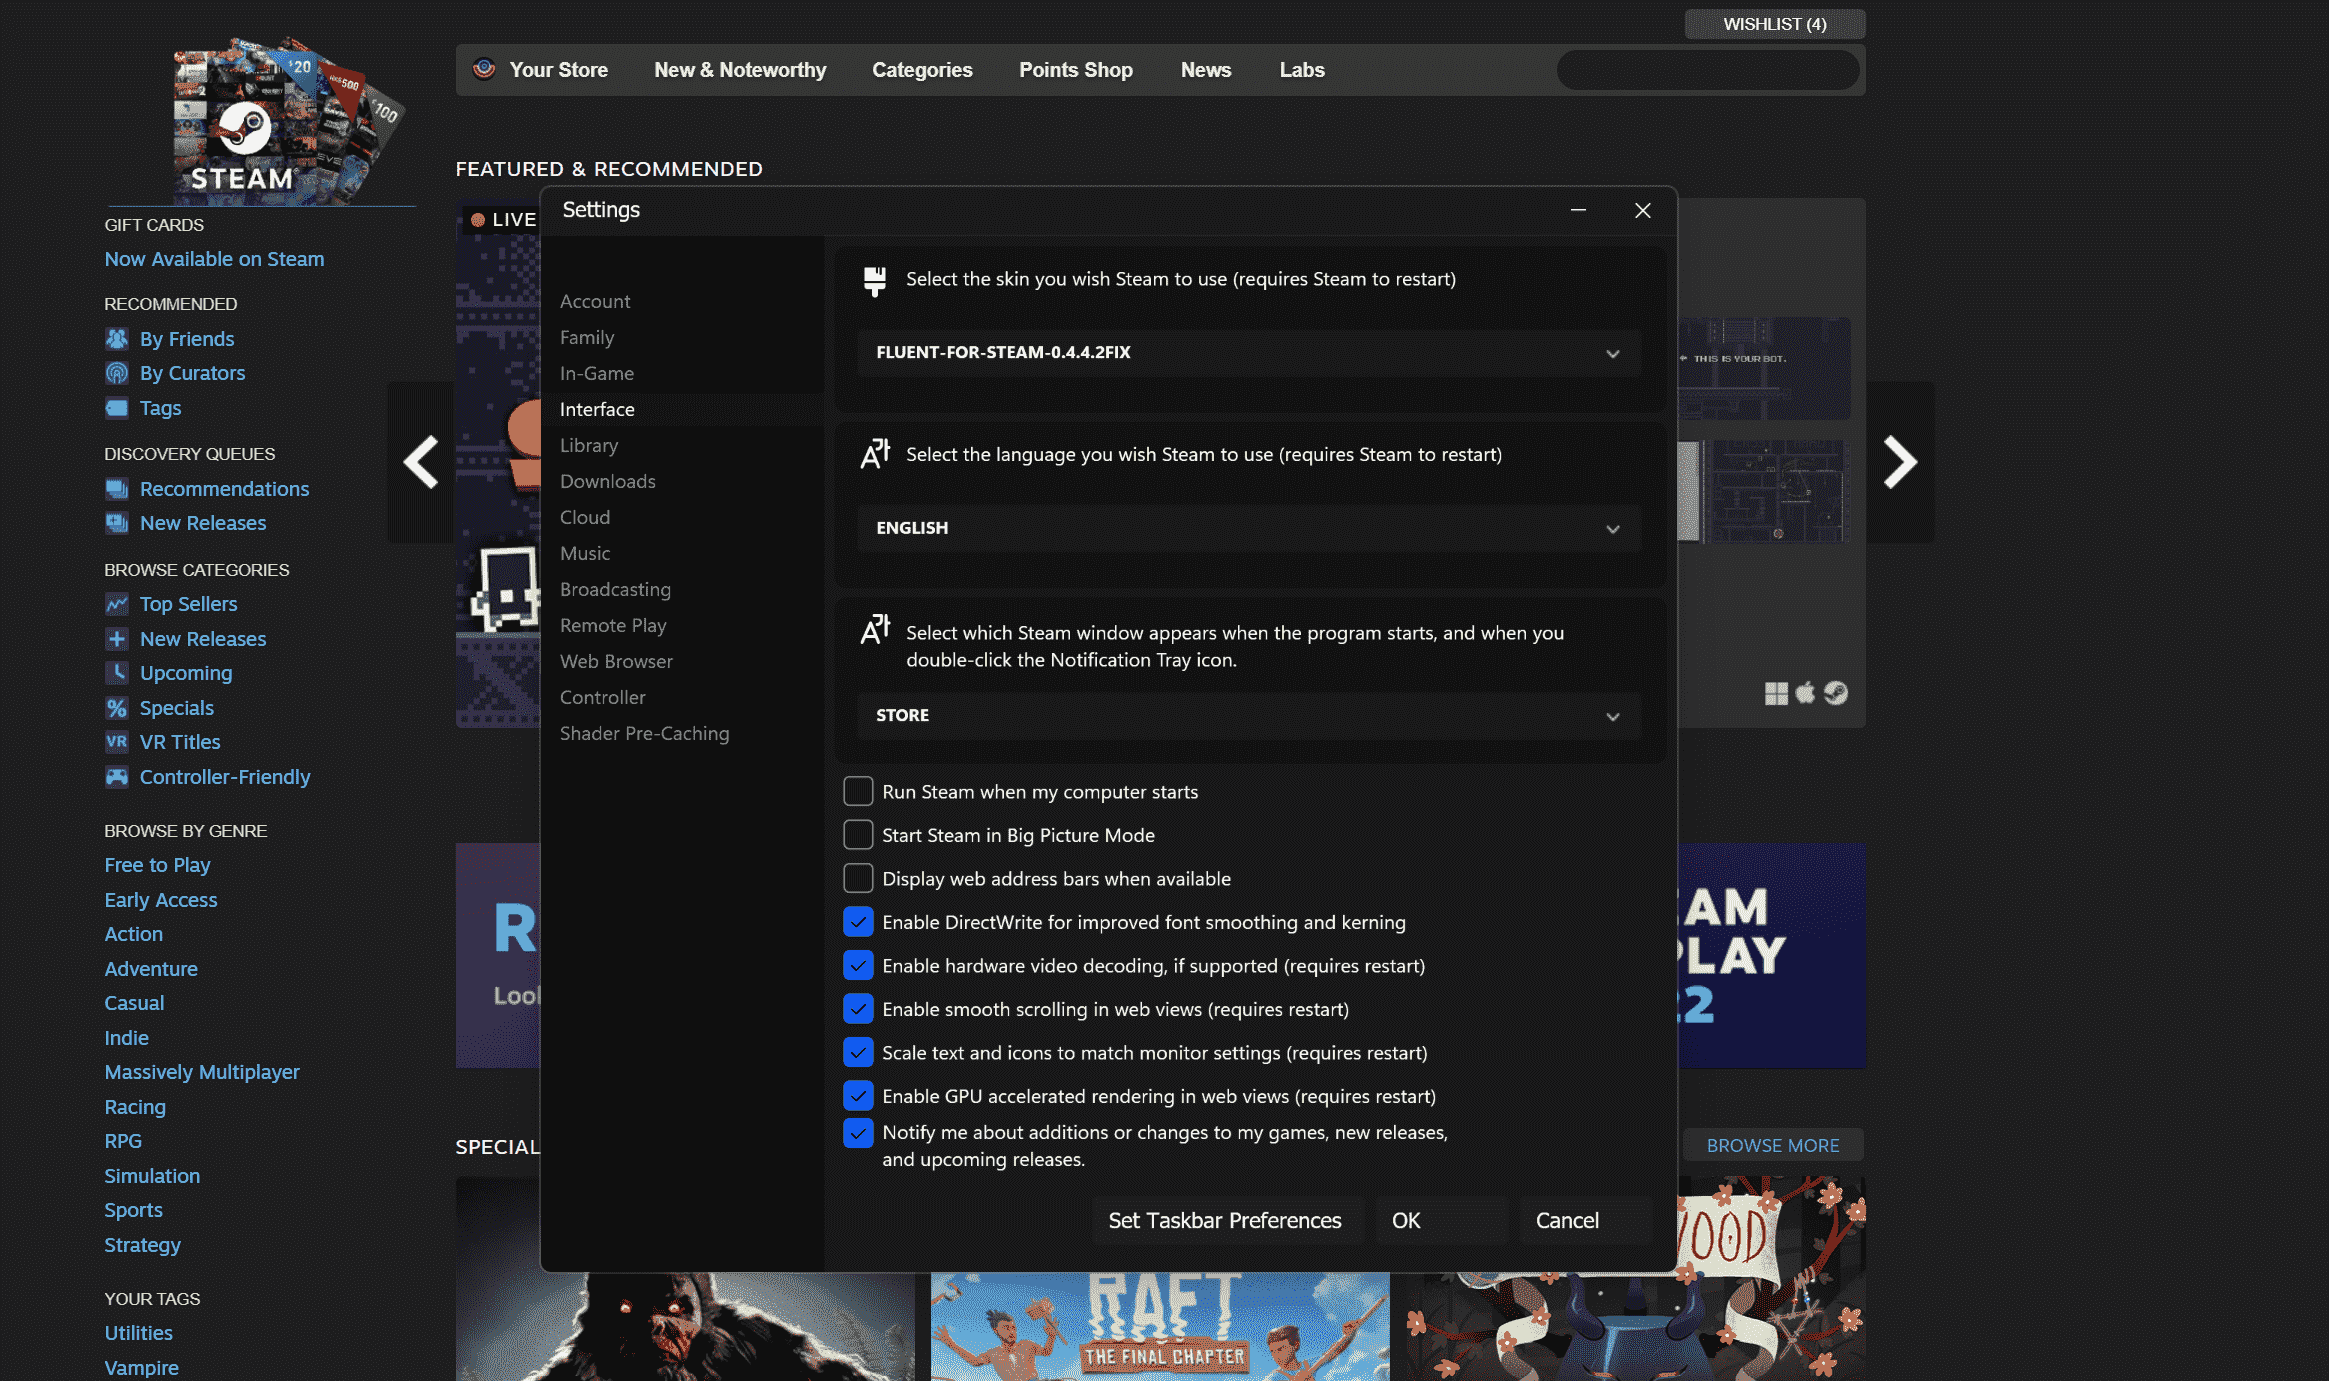Click the SteamOS platform icon on featured game

coord(1836,693)
